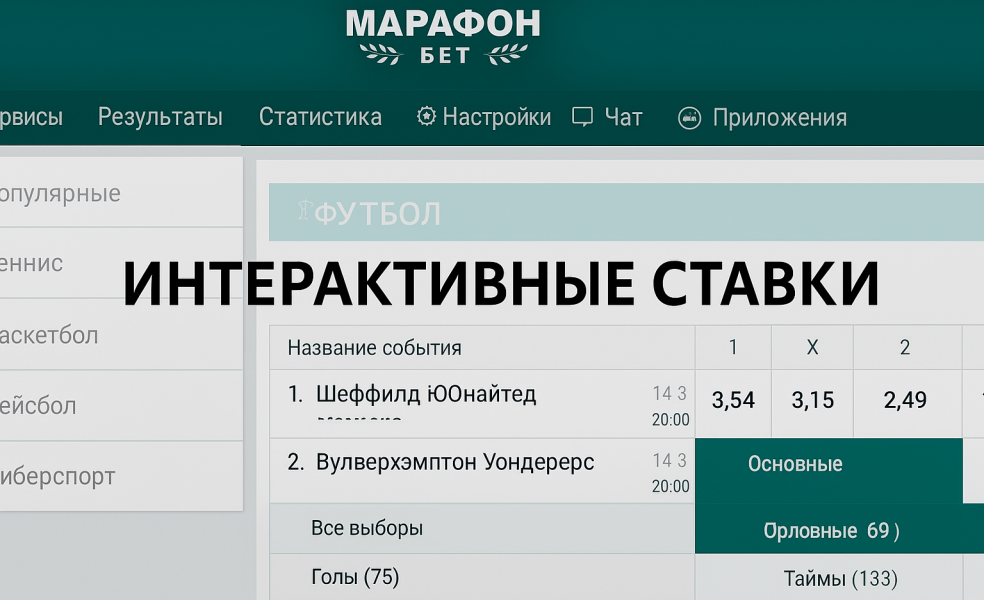984x600 pixels.
Task: Bet on home win odds 3,54
Action: coord(733,401)
